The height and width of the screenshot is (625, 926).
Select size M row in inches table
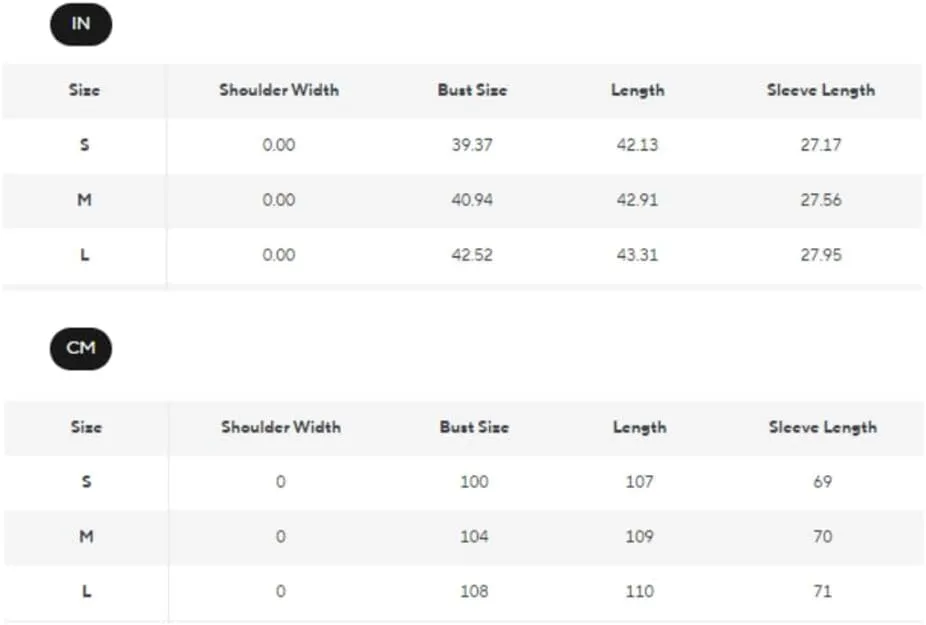(x=462, y=200)
